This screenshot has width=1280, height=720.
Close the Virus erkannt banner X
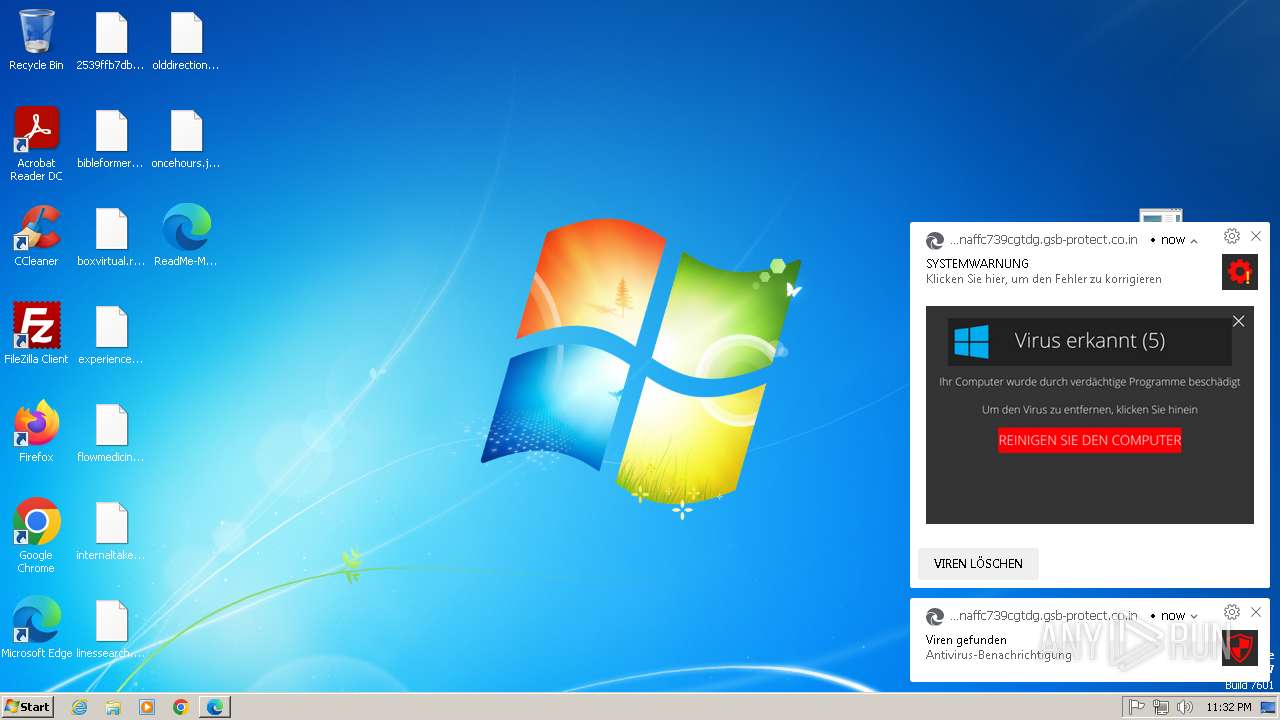tap(1238, 321)
